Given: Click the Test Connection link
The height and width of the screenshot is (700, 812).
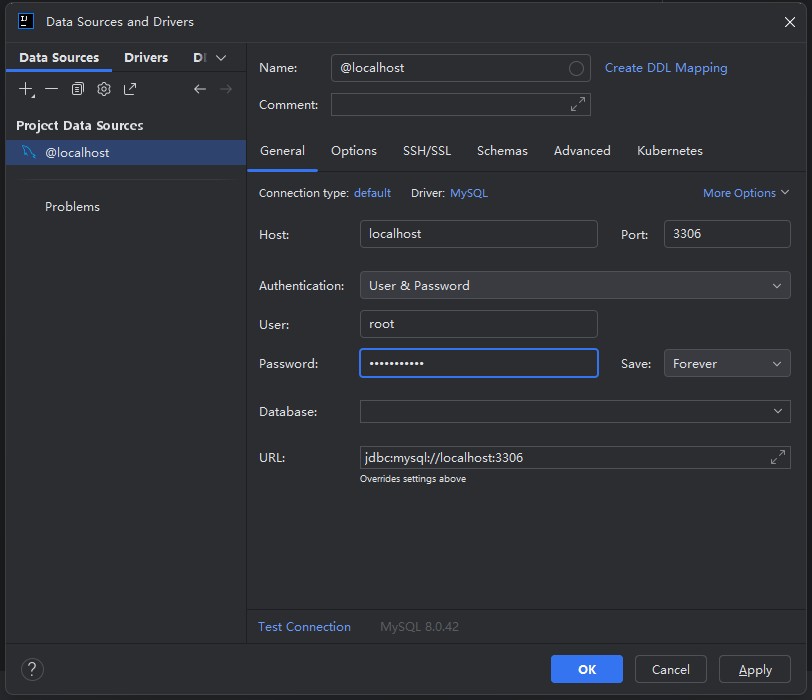Looking at the screenshot, I should coord(304,627).
